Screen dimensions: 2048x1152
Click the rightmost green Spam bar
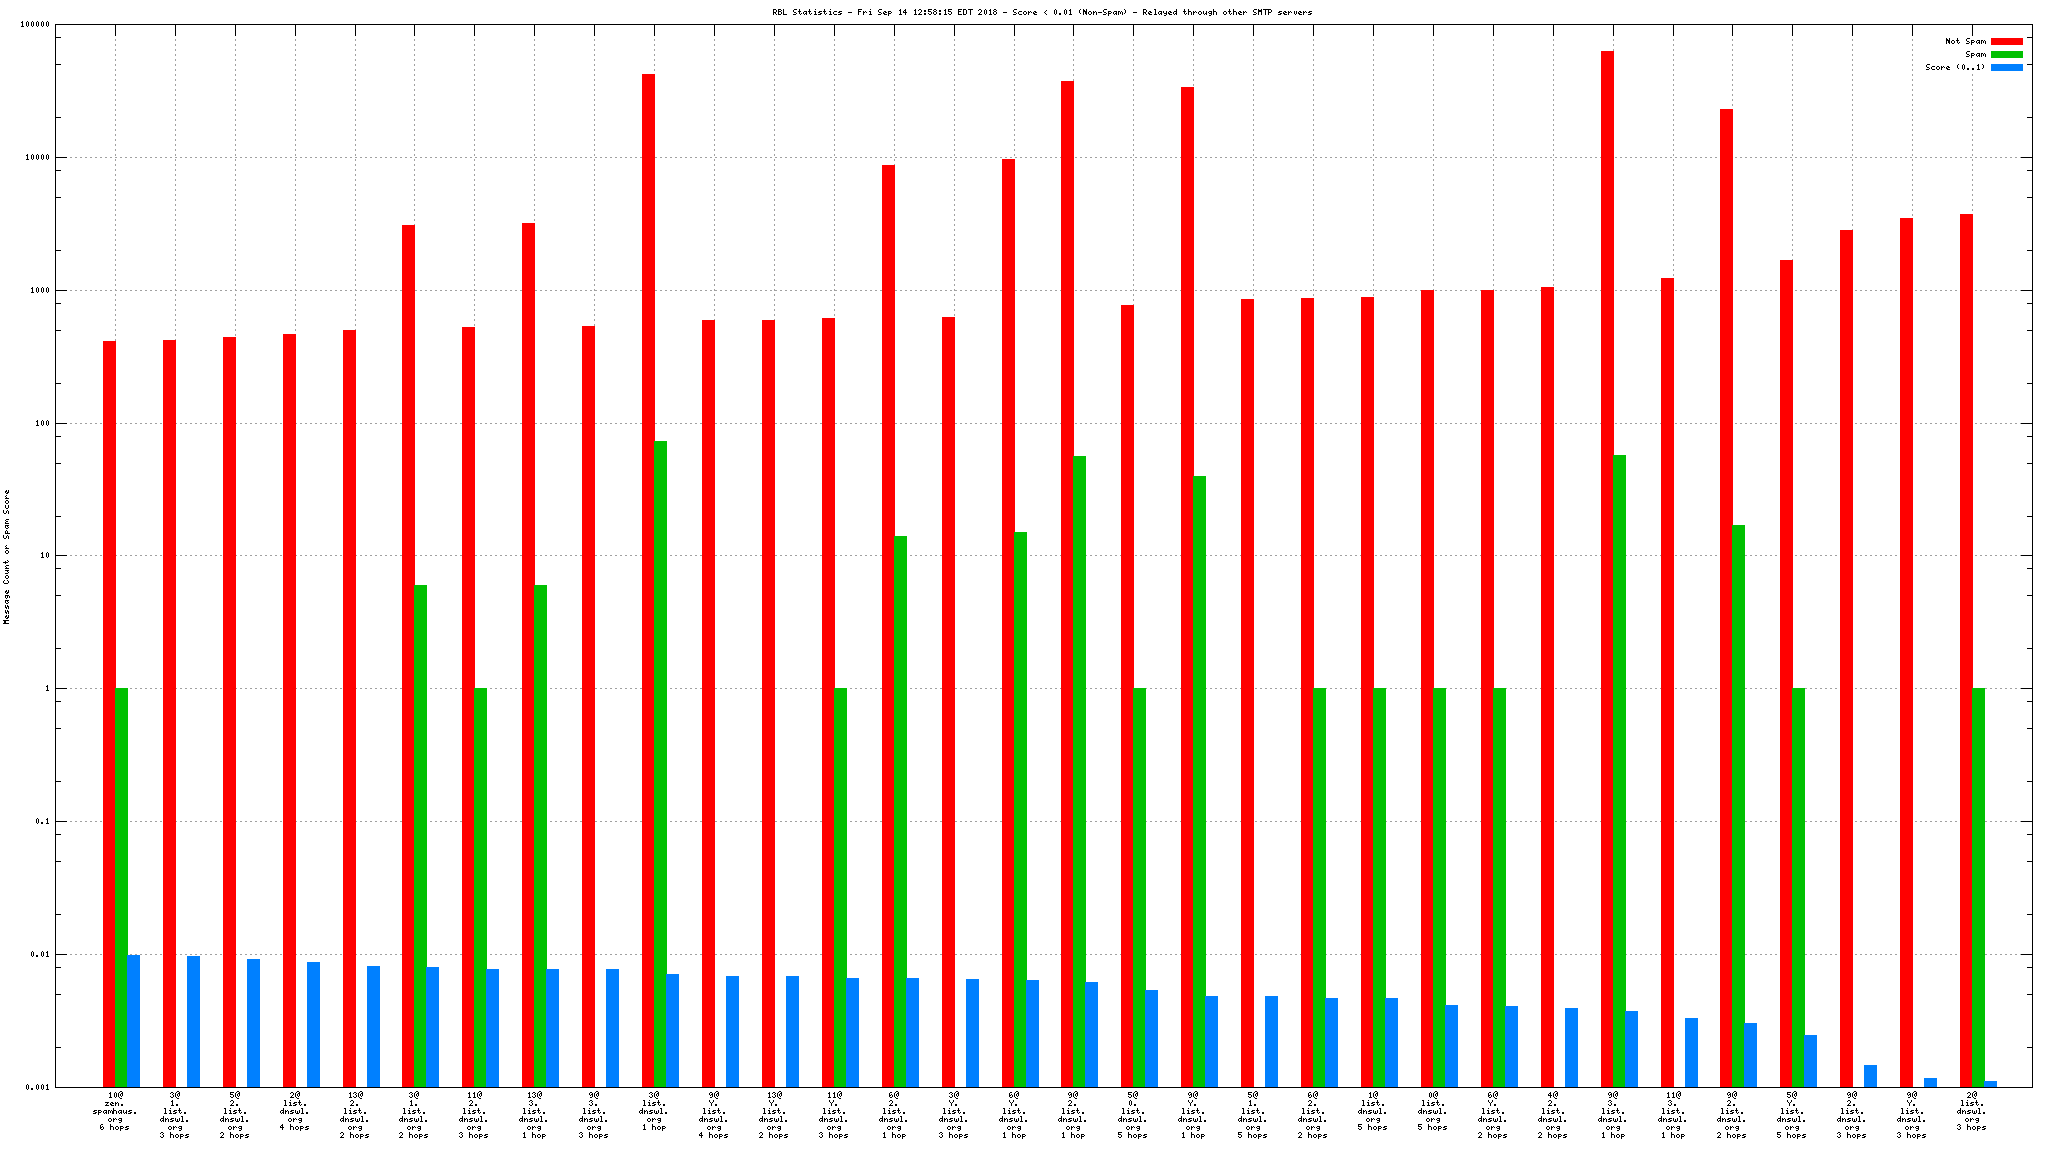(1978, 886)
